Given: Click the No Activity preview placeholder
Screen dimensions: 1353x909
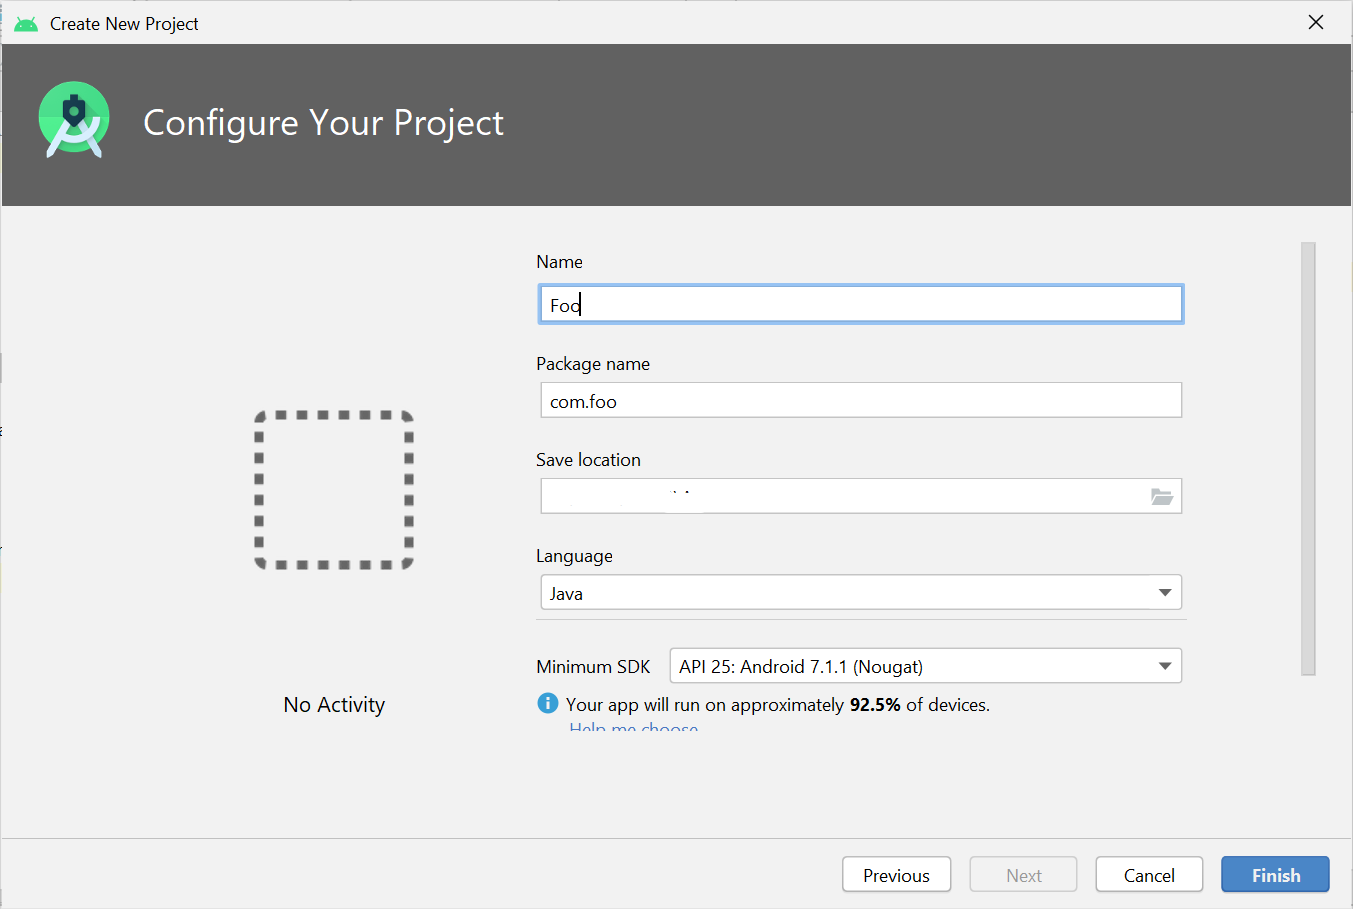Looking at the screenshot, I should [334, 490].
